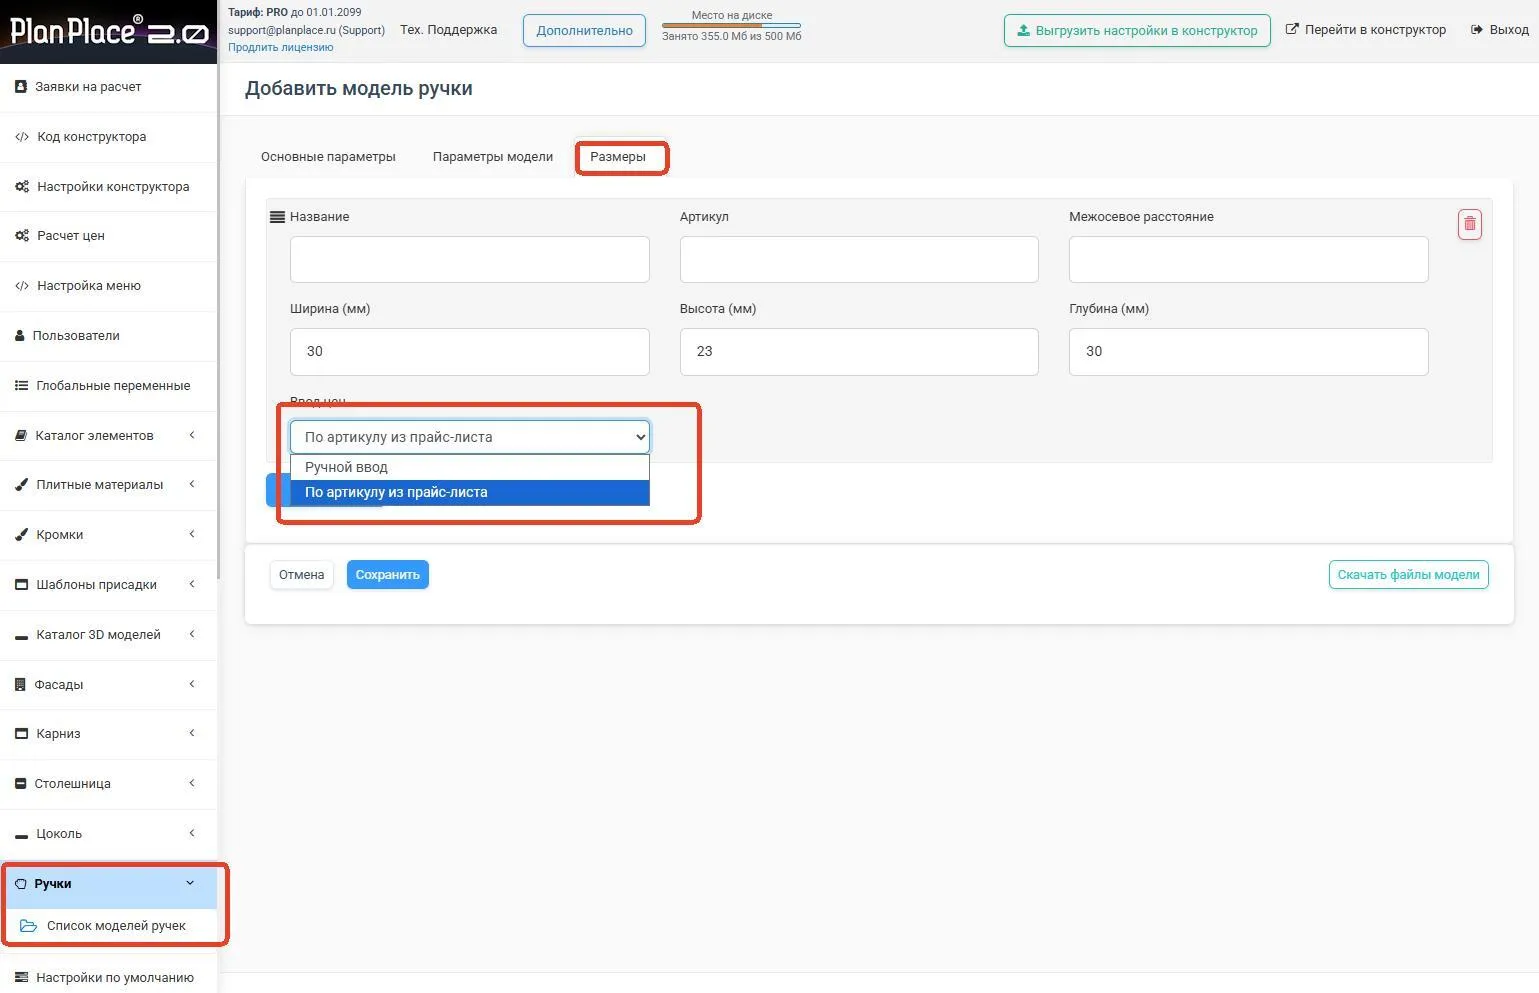Expand the Цоколь menu chevron

(192, 833)
